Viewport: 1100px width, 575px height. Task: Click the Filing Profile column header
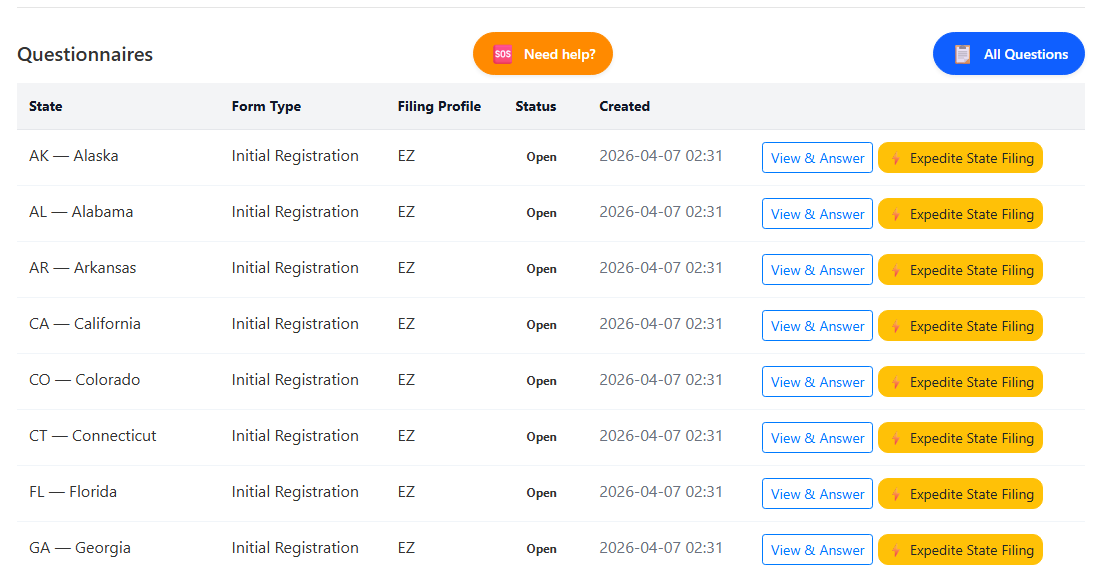pos(439,107)
